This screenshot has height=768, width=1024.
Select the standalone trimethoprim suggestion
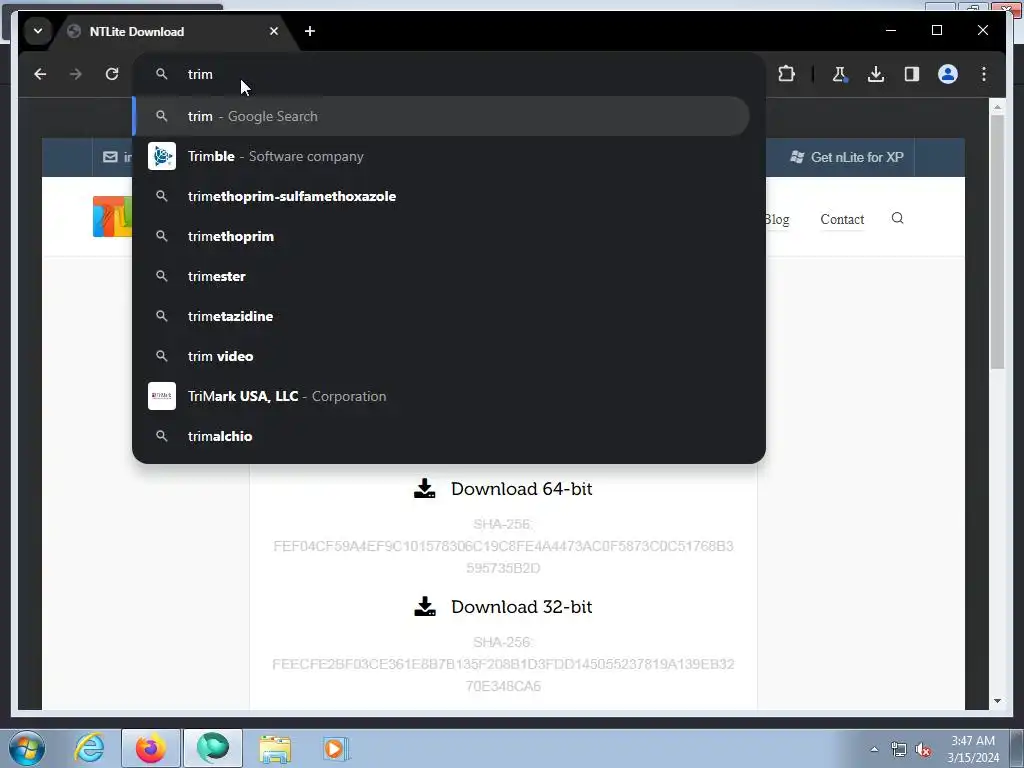pos(441,236)
